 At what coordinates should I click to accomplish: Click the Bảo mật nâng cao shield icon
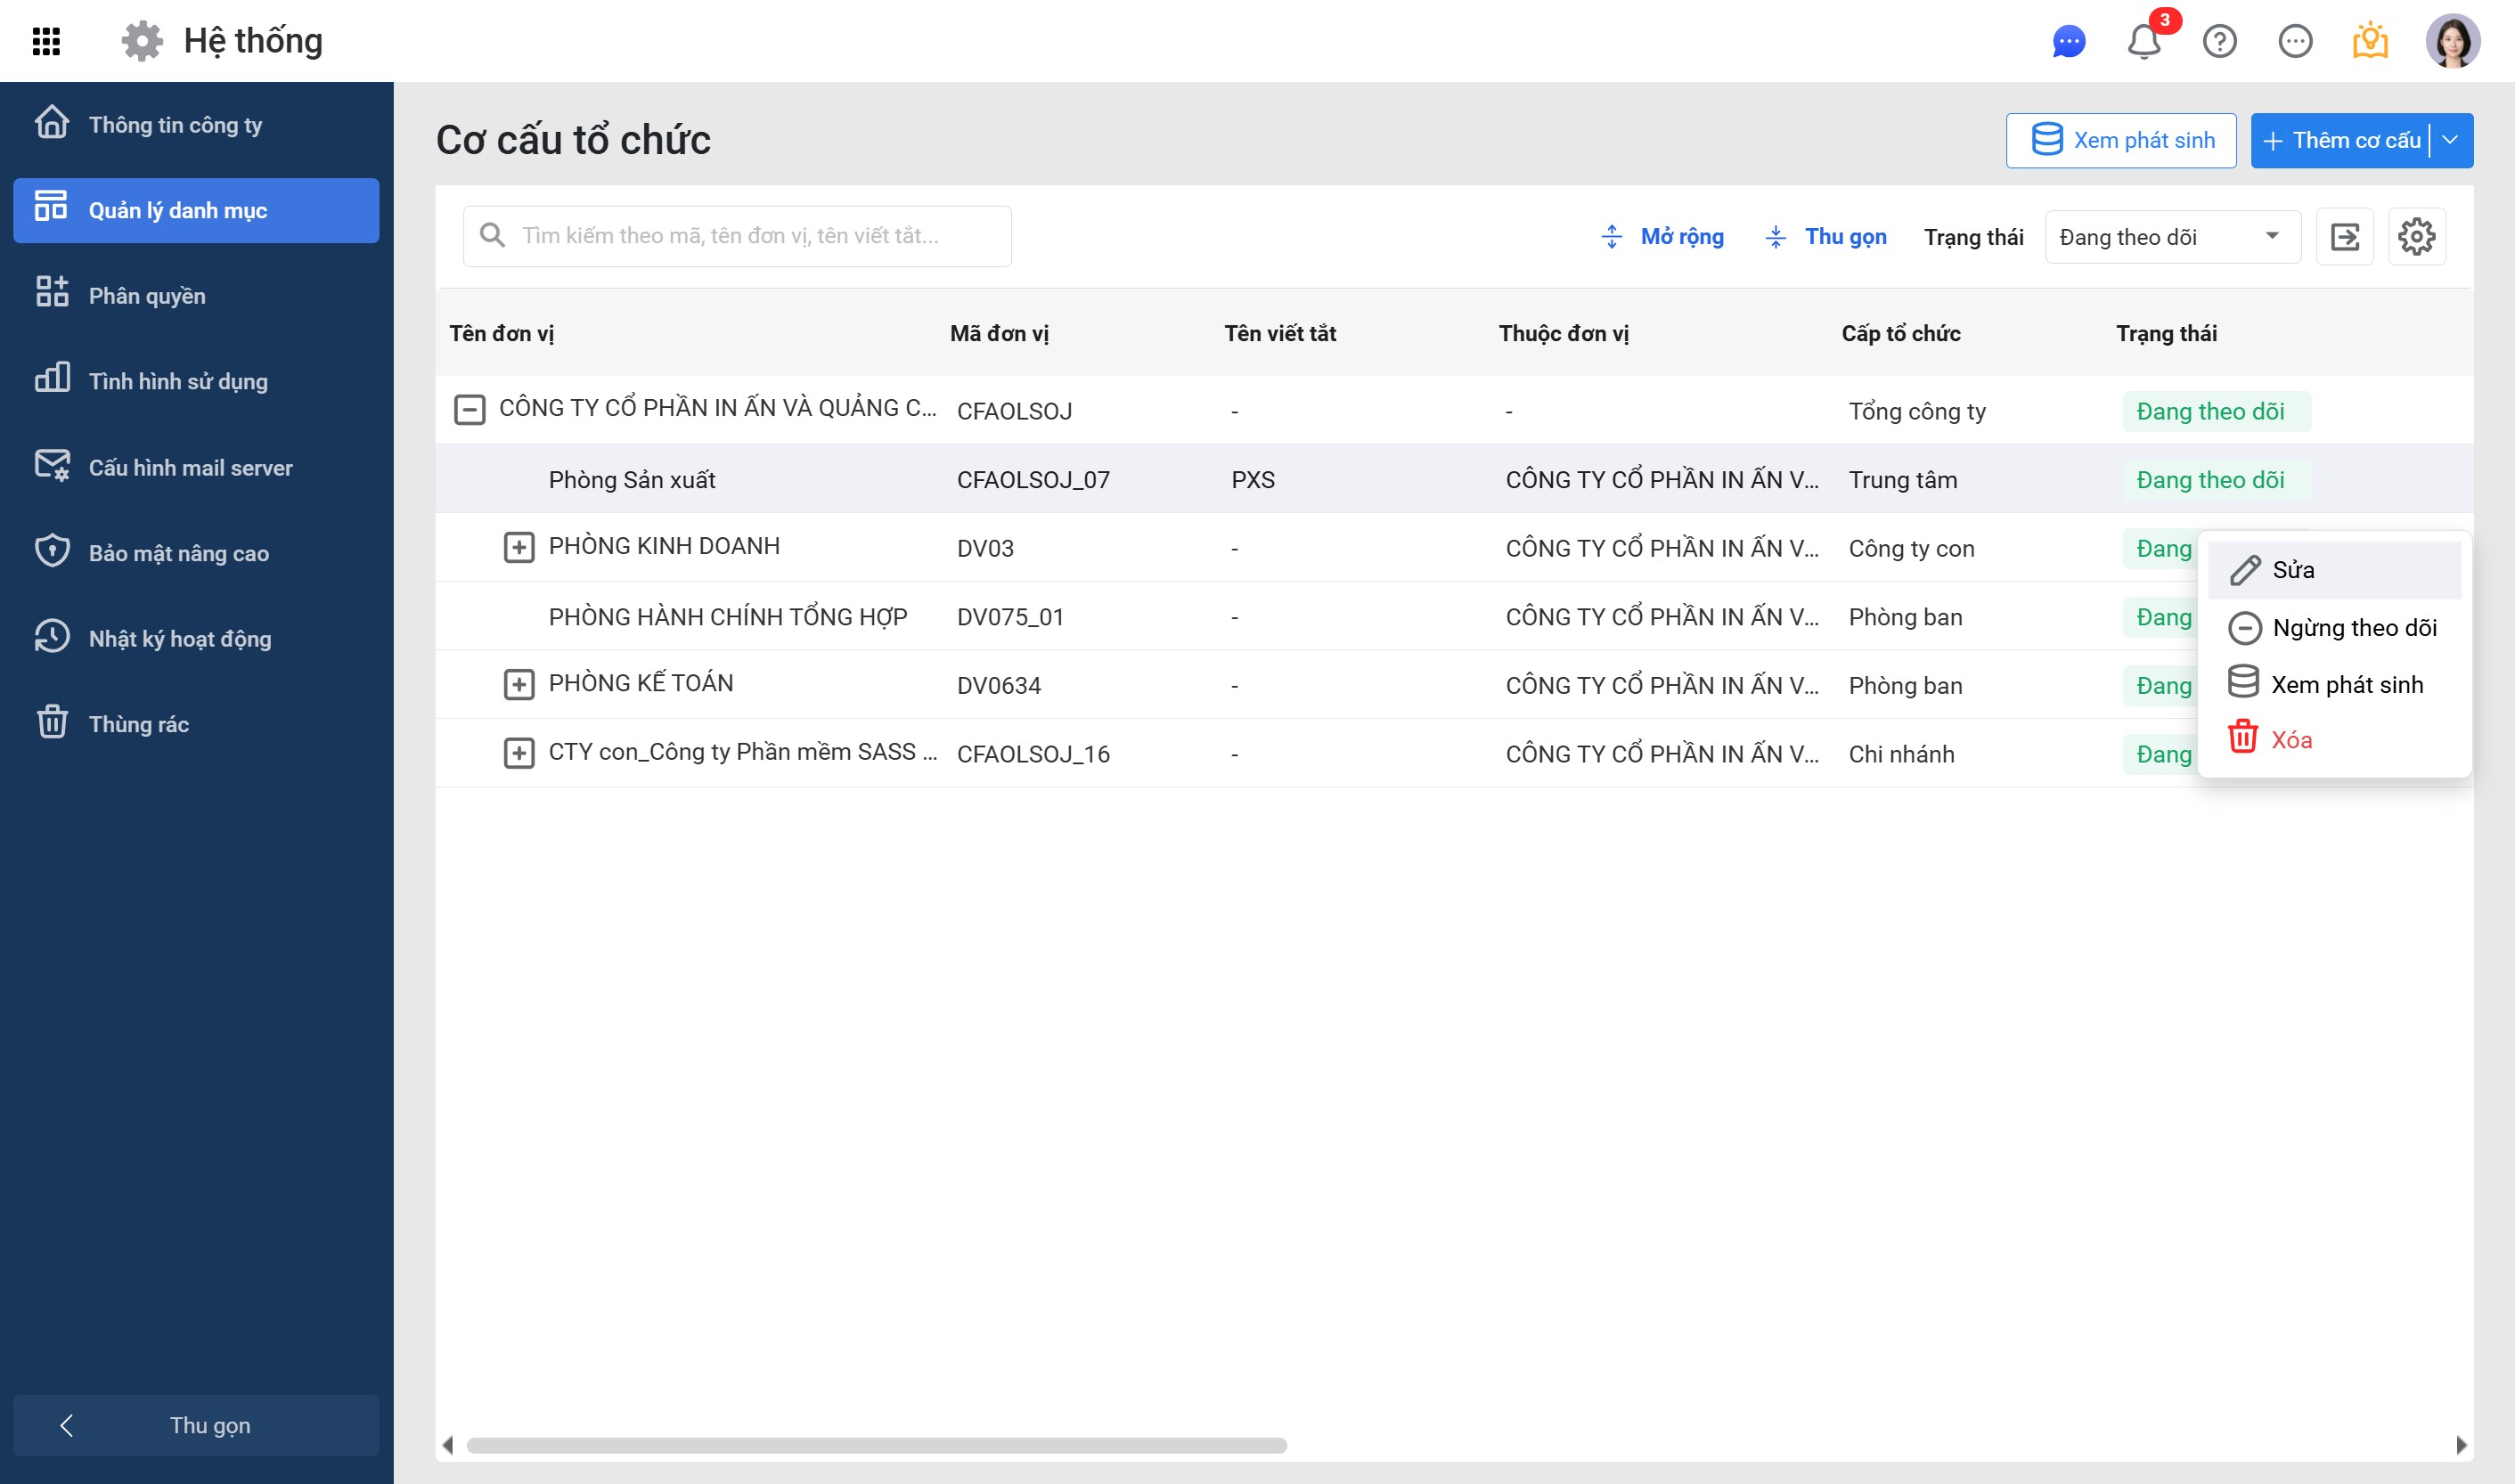52,551
